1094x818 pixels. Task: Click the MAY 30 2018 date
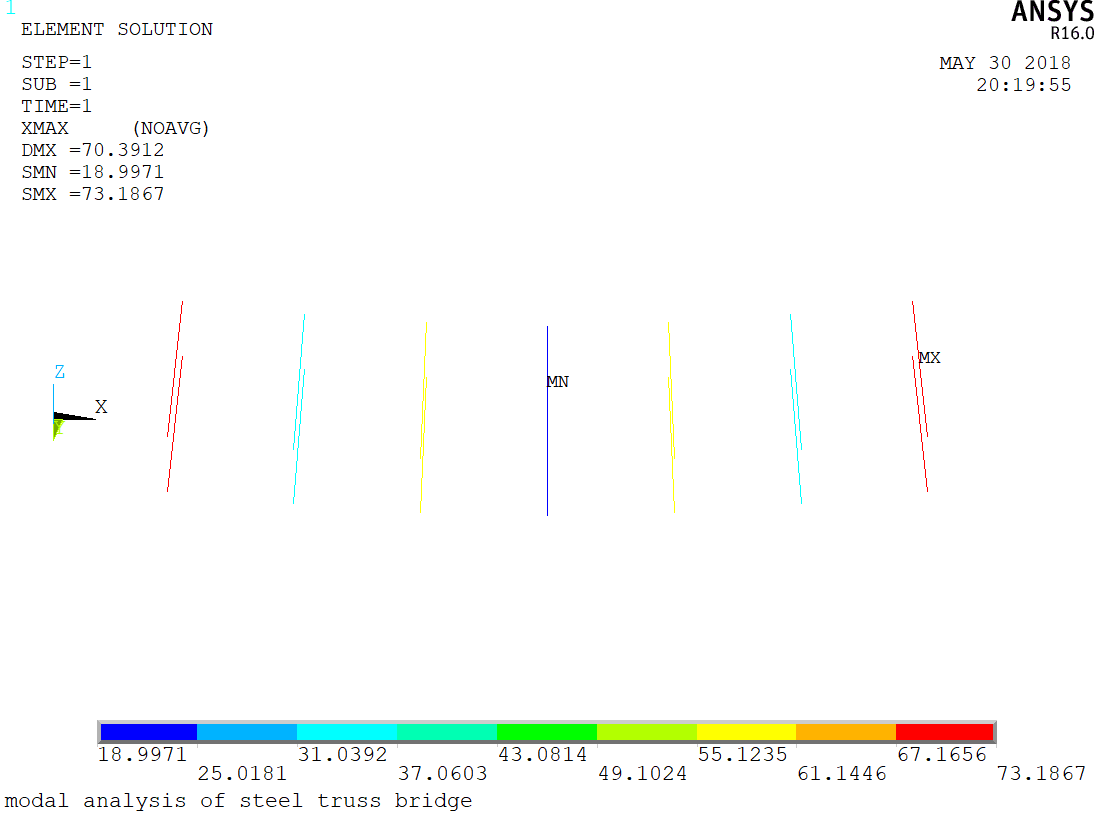pos(1005,63)
